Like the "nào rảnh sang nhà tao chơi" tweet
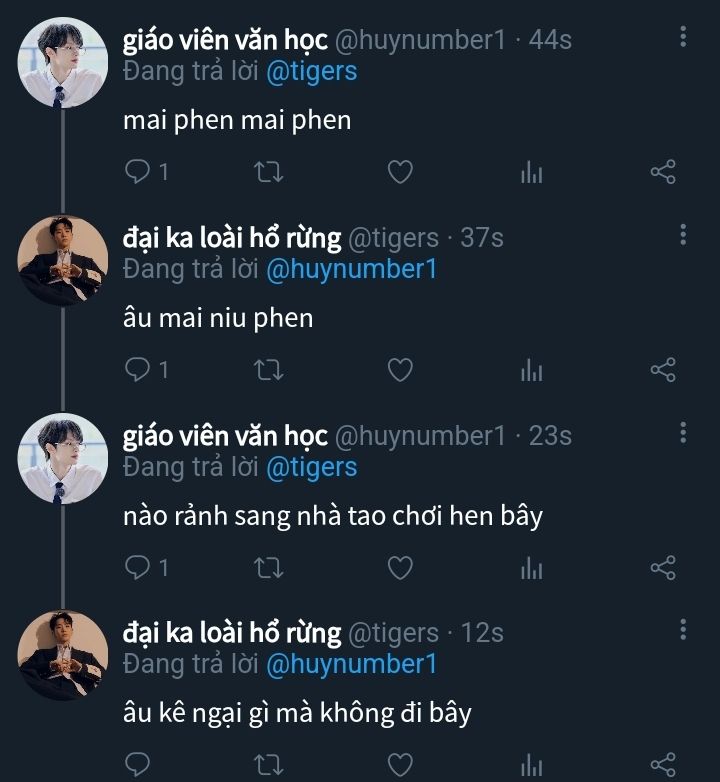The height and width of the screenshot is (782, 720). 400,568
